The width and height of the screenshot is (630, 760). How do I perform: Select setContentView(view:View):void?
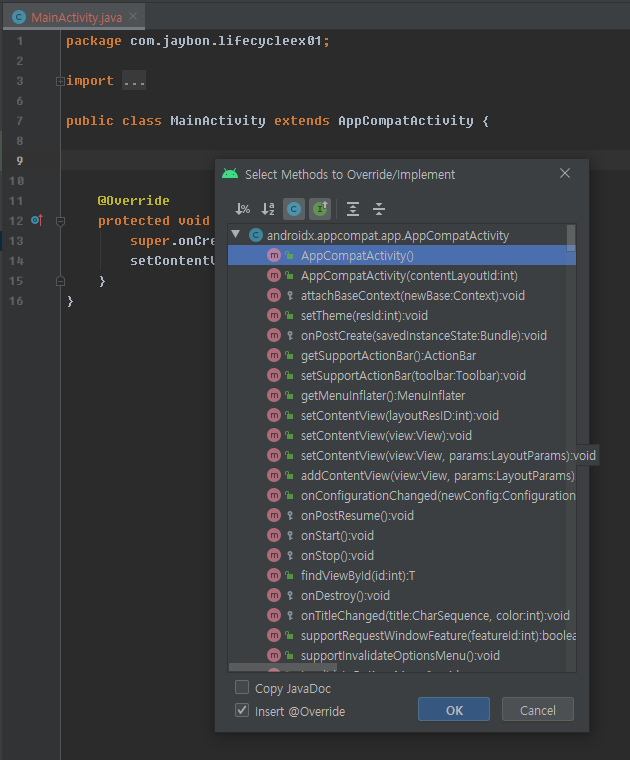[402, 435]
